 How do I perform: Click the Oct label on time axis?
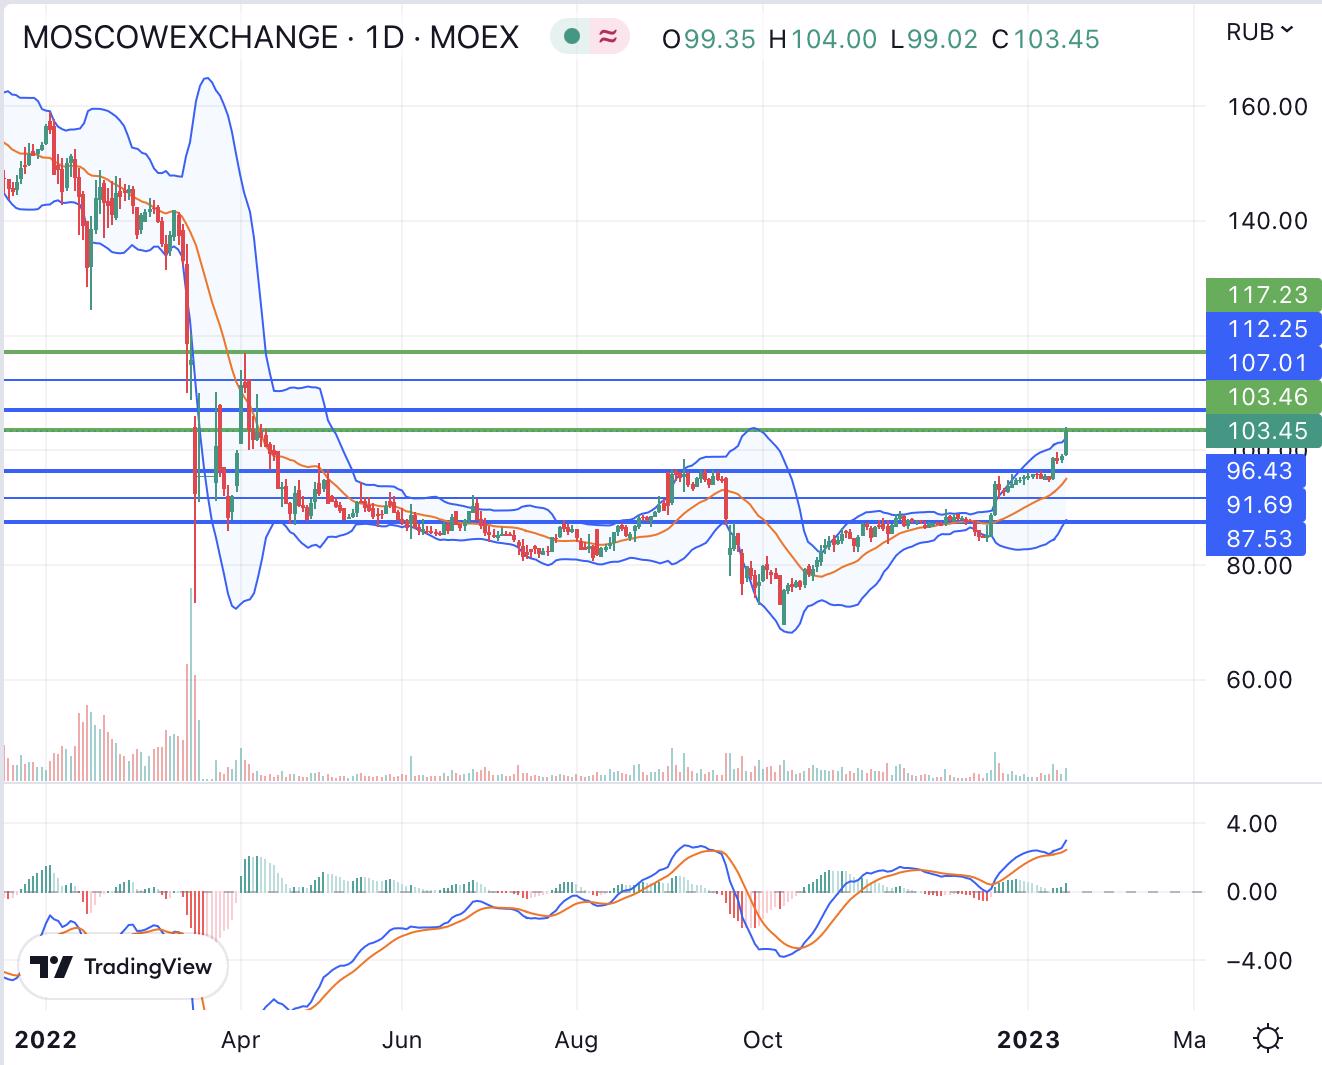click(762, 1039)
